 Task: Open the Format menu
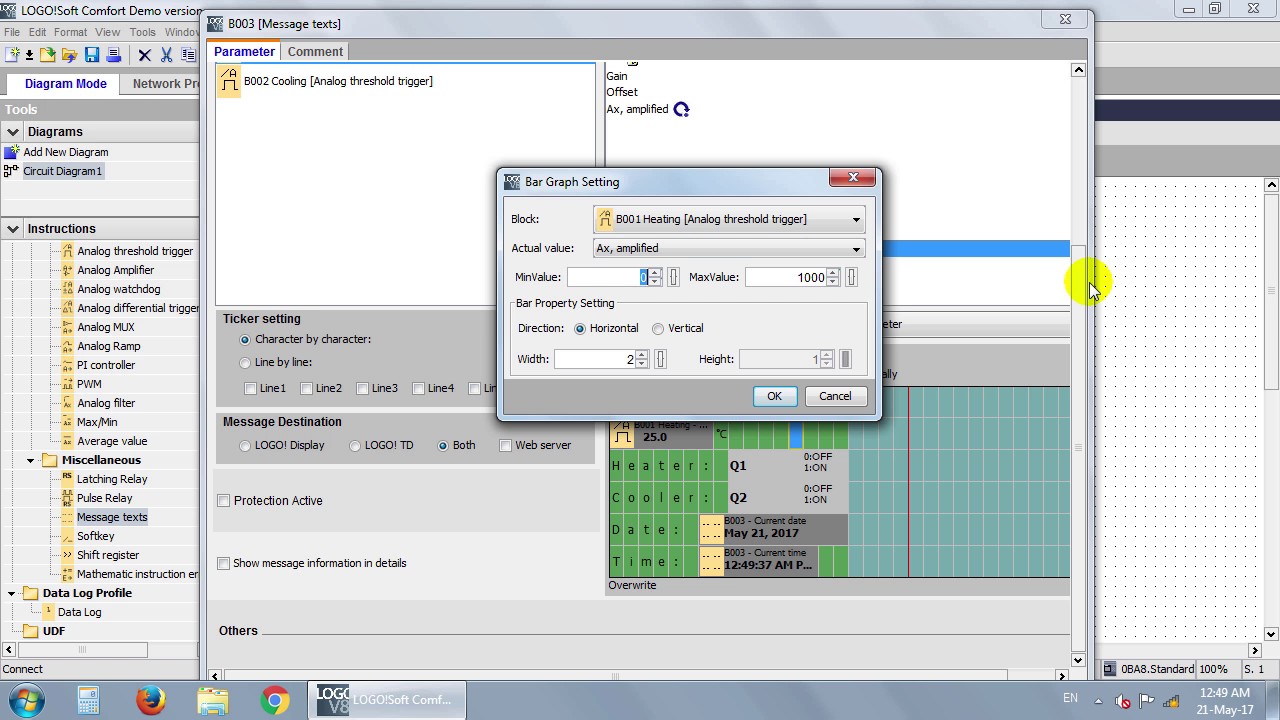click(70, 32)
